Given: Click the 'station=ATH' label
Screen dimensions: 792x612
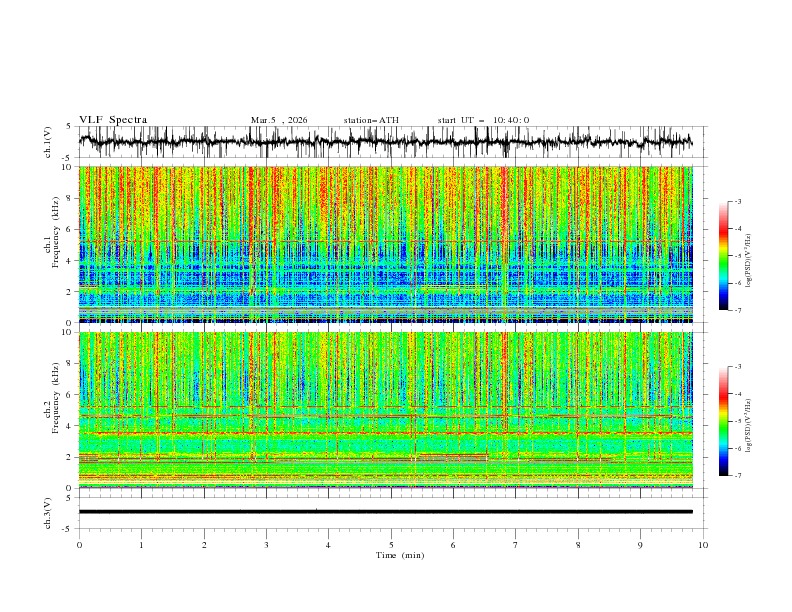Looking at the screenshot, I should pyautogui.click(x=371, y=120).
